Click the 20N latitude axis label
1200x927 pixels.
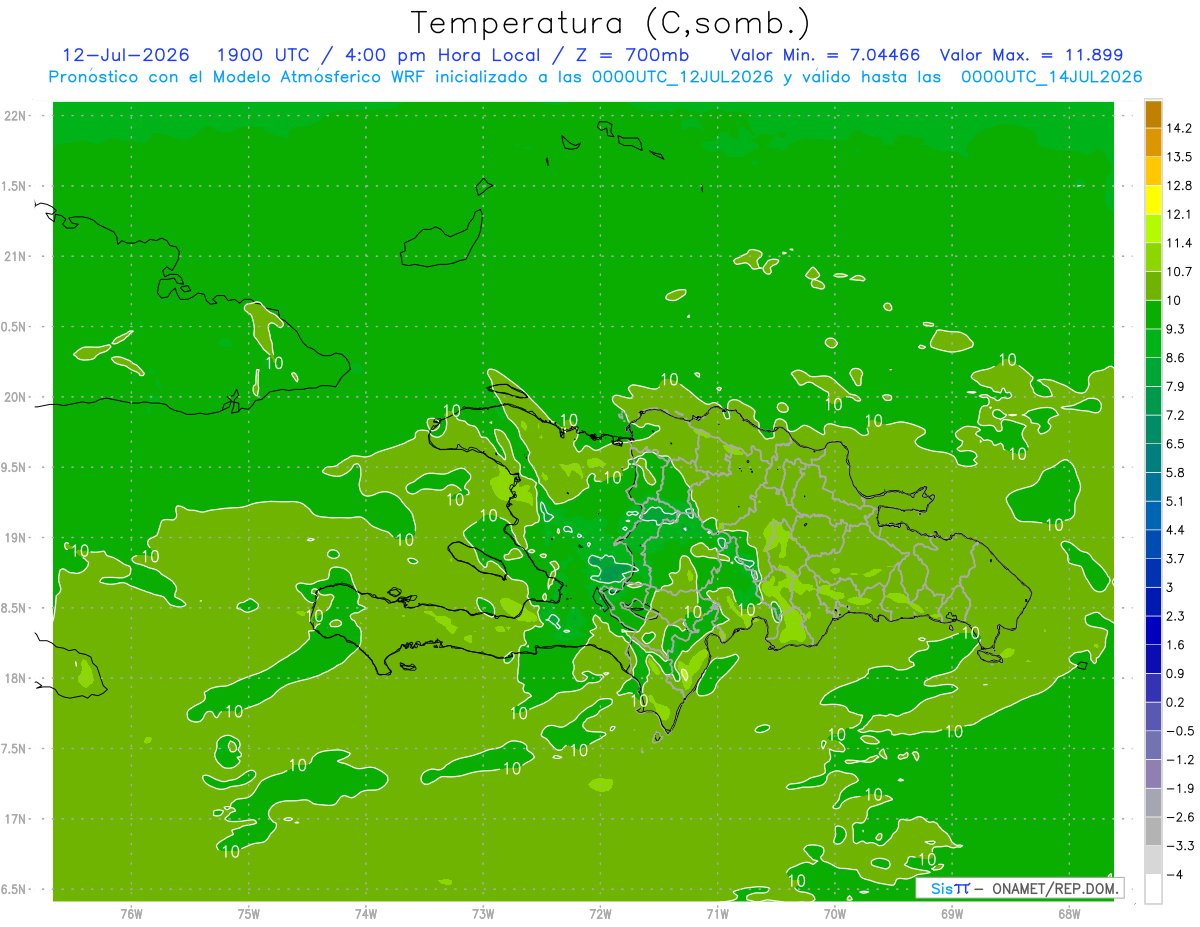(16, 397)
